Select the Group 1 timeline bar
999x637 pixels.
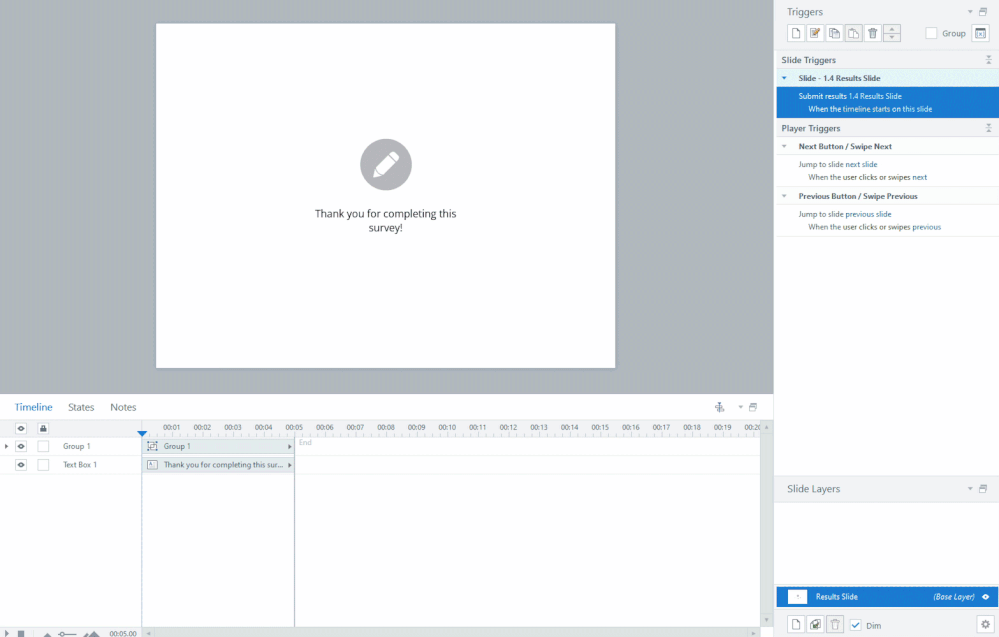coord(218,447)
